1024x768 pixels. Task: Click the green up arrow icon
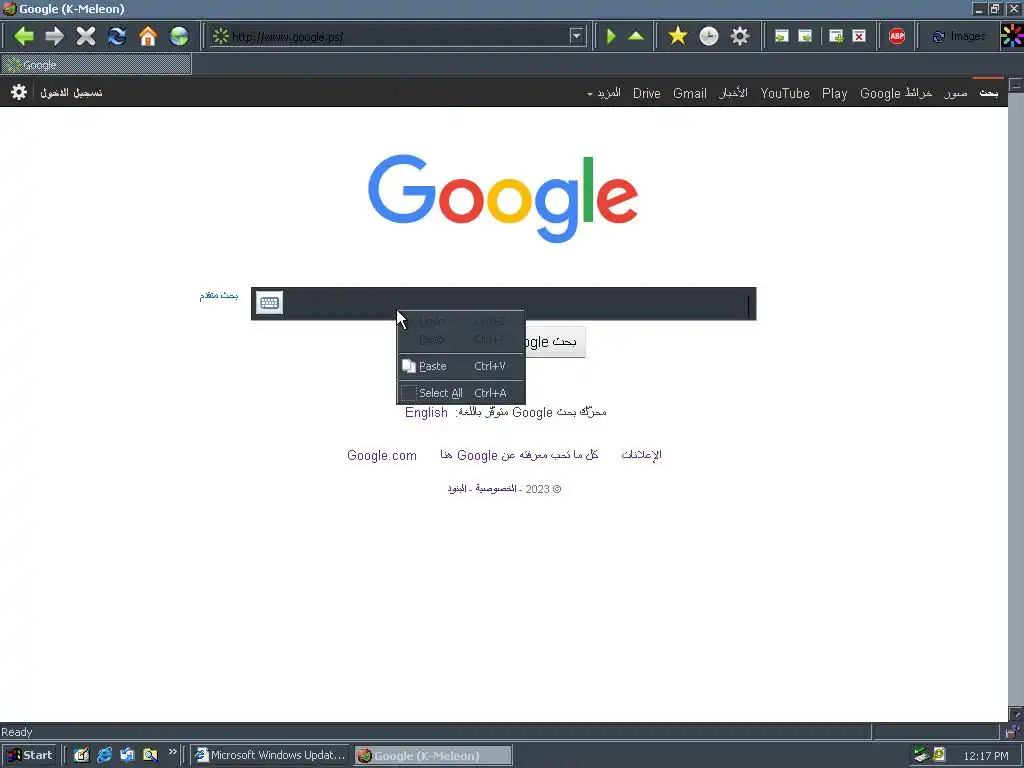pos(636,36)
